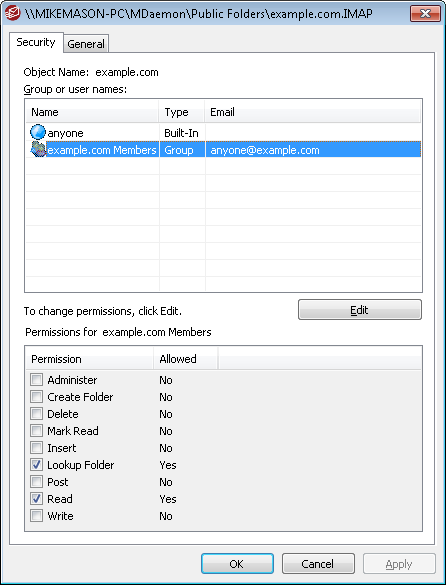Confirm the dialog with OK
Viewport: 446px width, 585px height.
click(237, 563)
